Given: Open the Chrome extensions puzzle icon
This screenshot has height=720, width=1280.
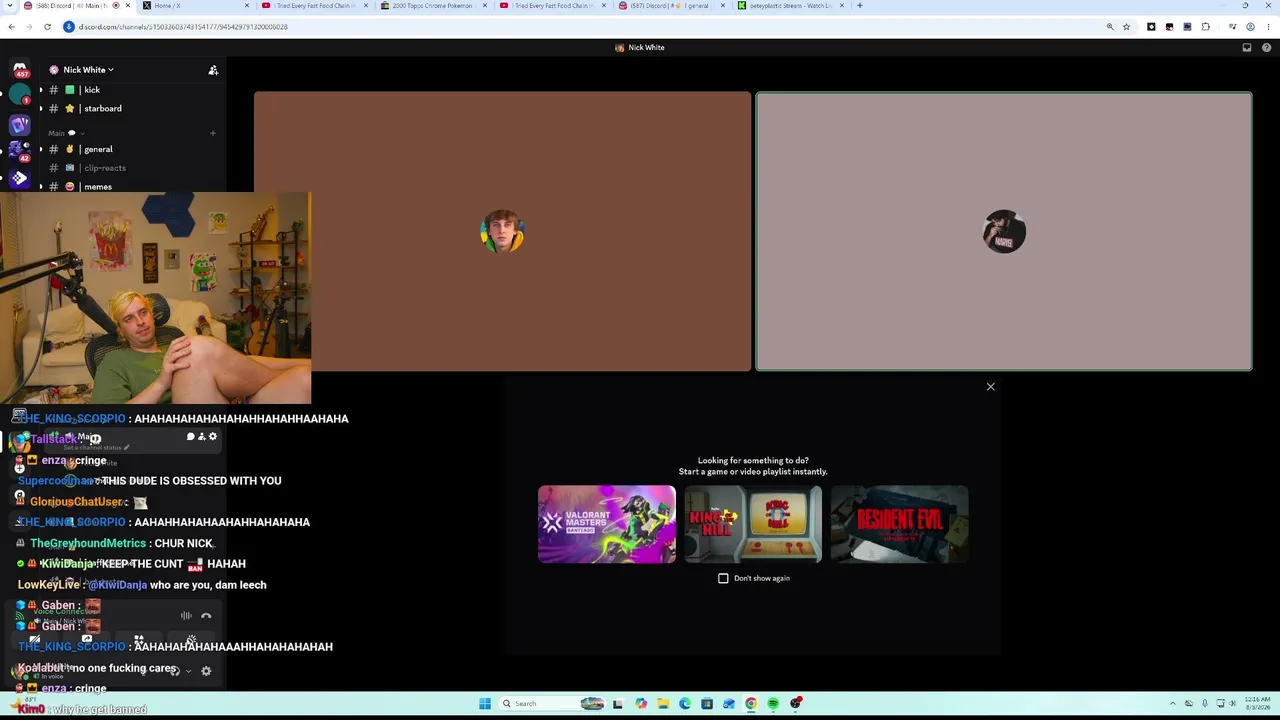Looking at the screenshot, I should click(1206, 27).
